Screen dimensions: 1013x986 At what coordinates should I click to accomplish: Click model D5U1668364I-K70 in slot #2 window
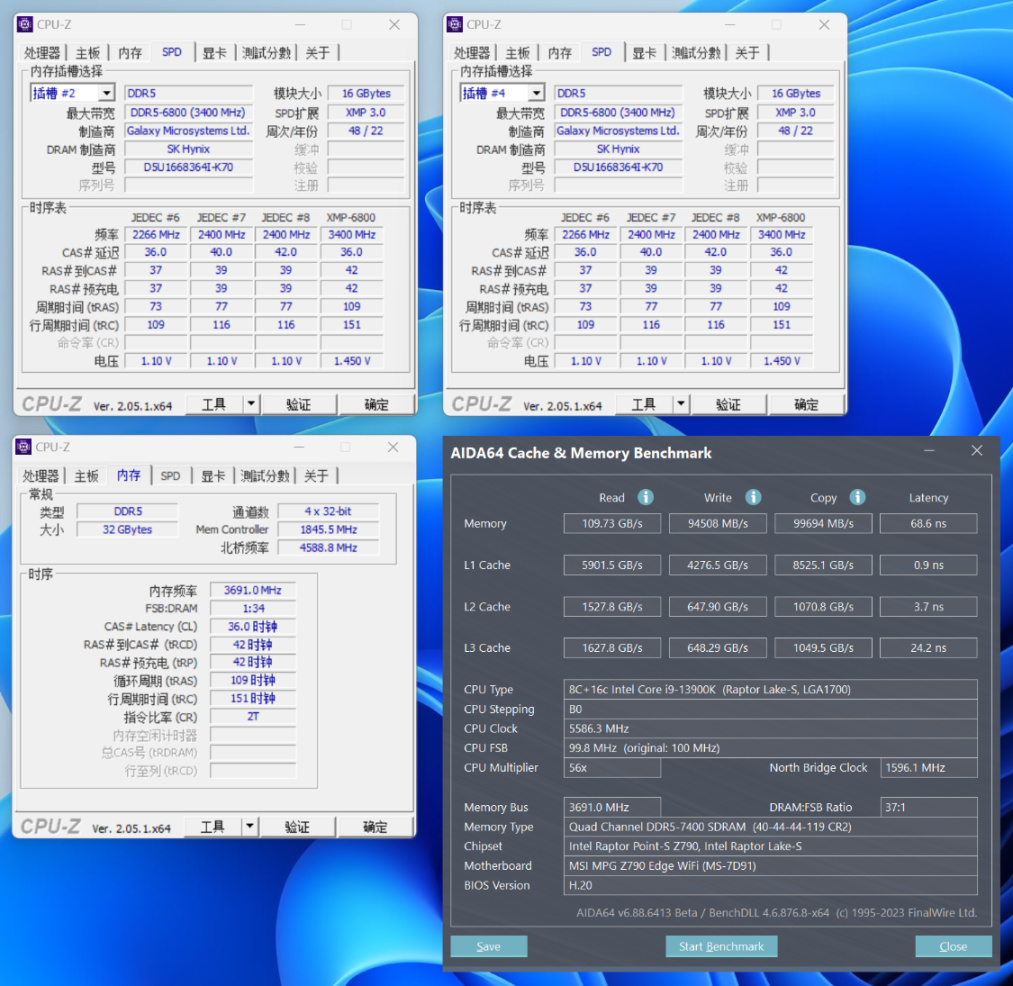188,167
